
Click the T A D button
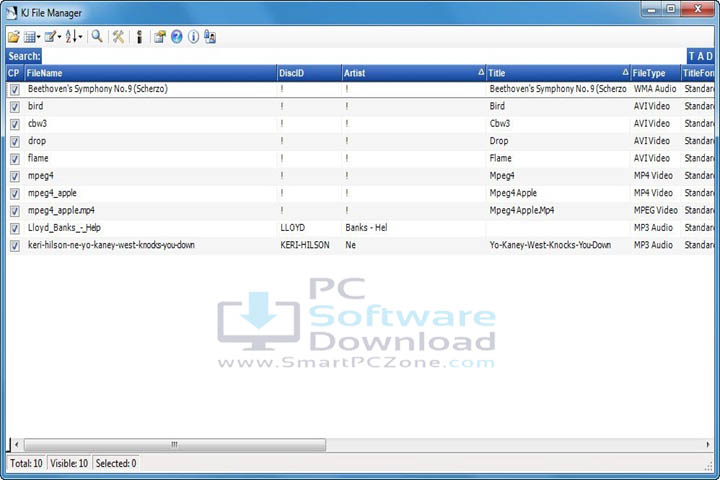(700, 56)
